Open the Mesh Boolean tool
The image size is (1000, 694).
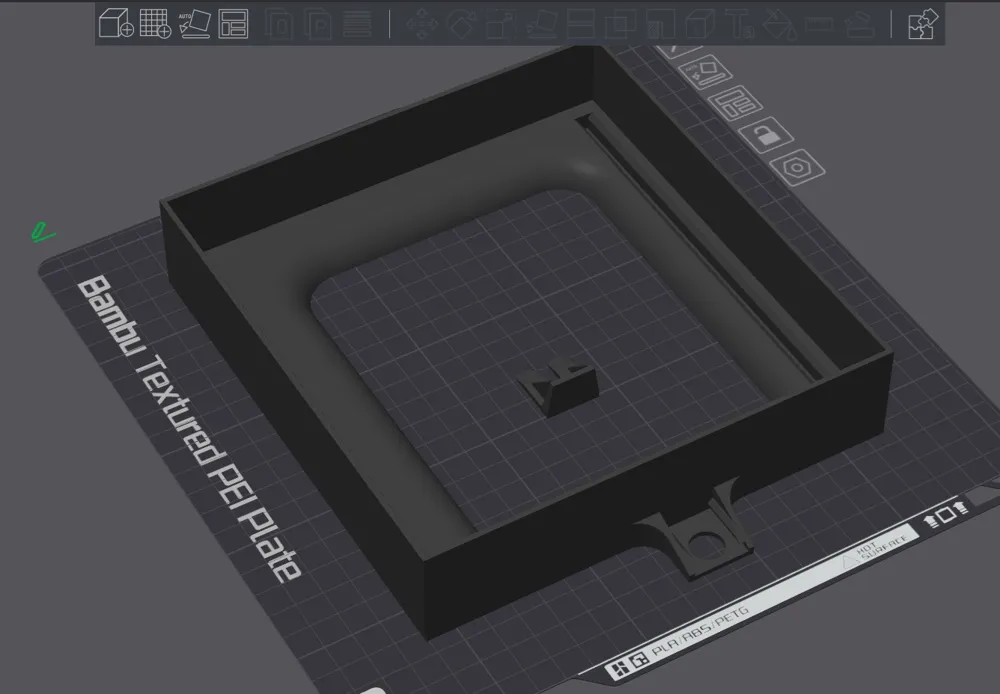[621, 24]
